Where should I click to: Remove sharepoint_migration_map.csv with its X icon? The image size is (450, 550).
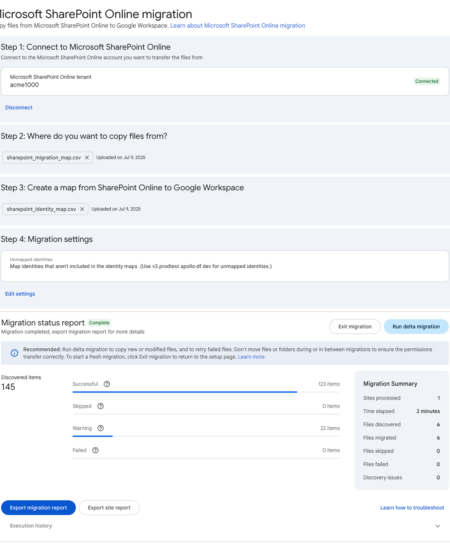pos(87,157)
